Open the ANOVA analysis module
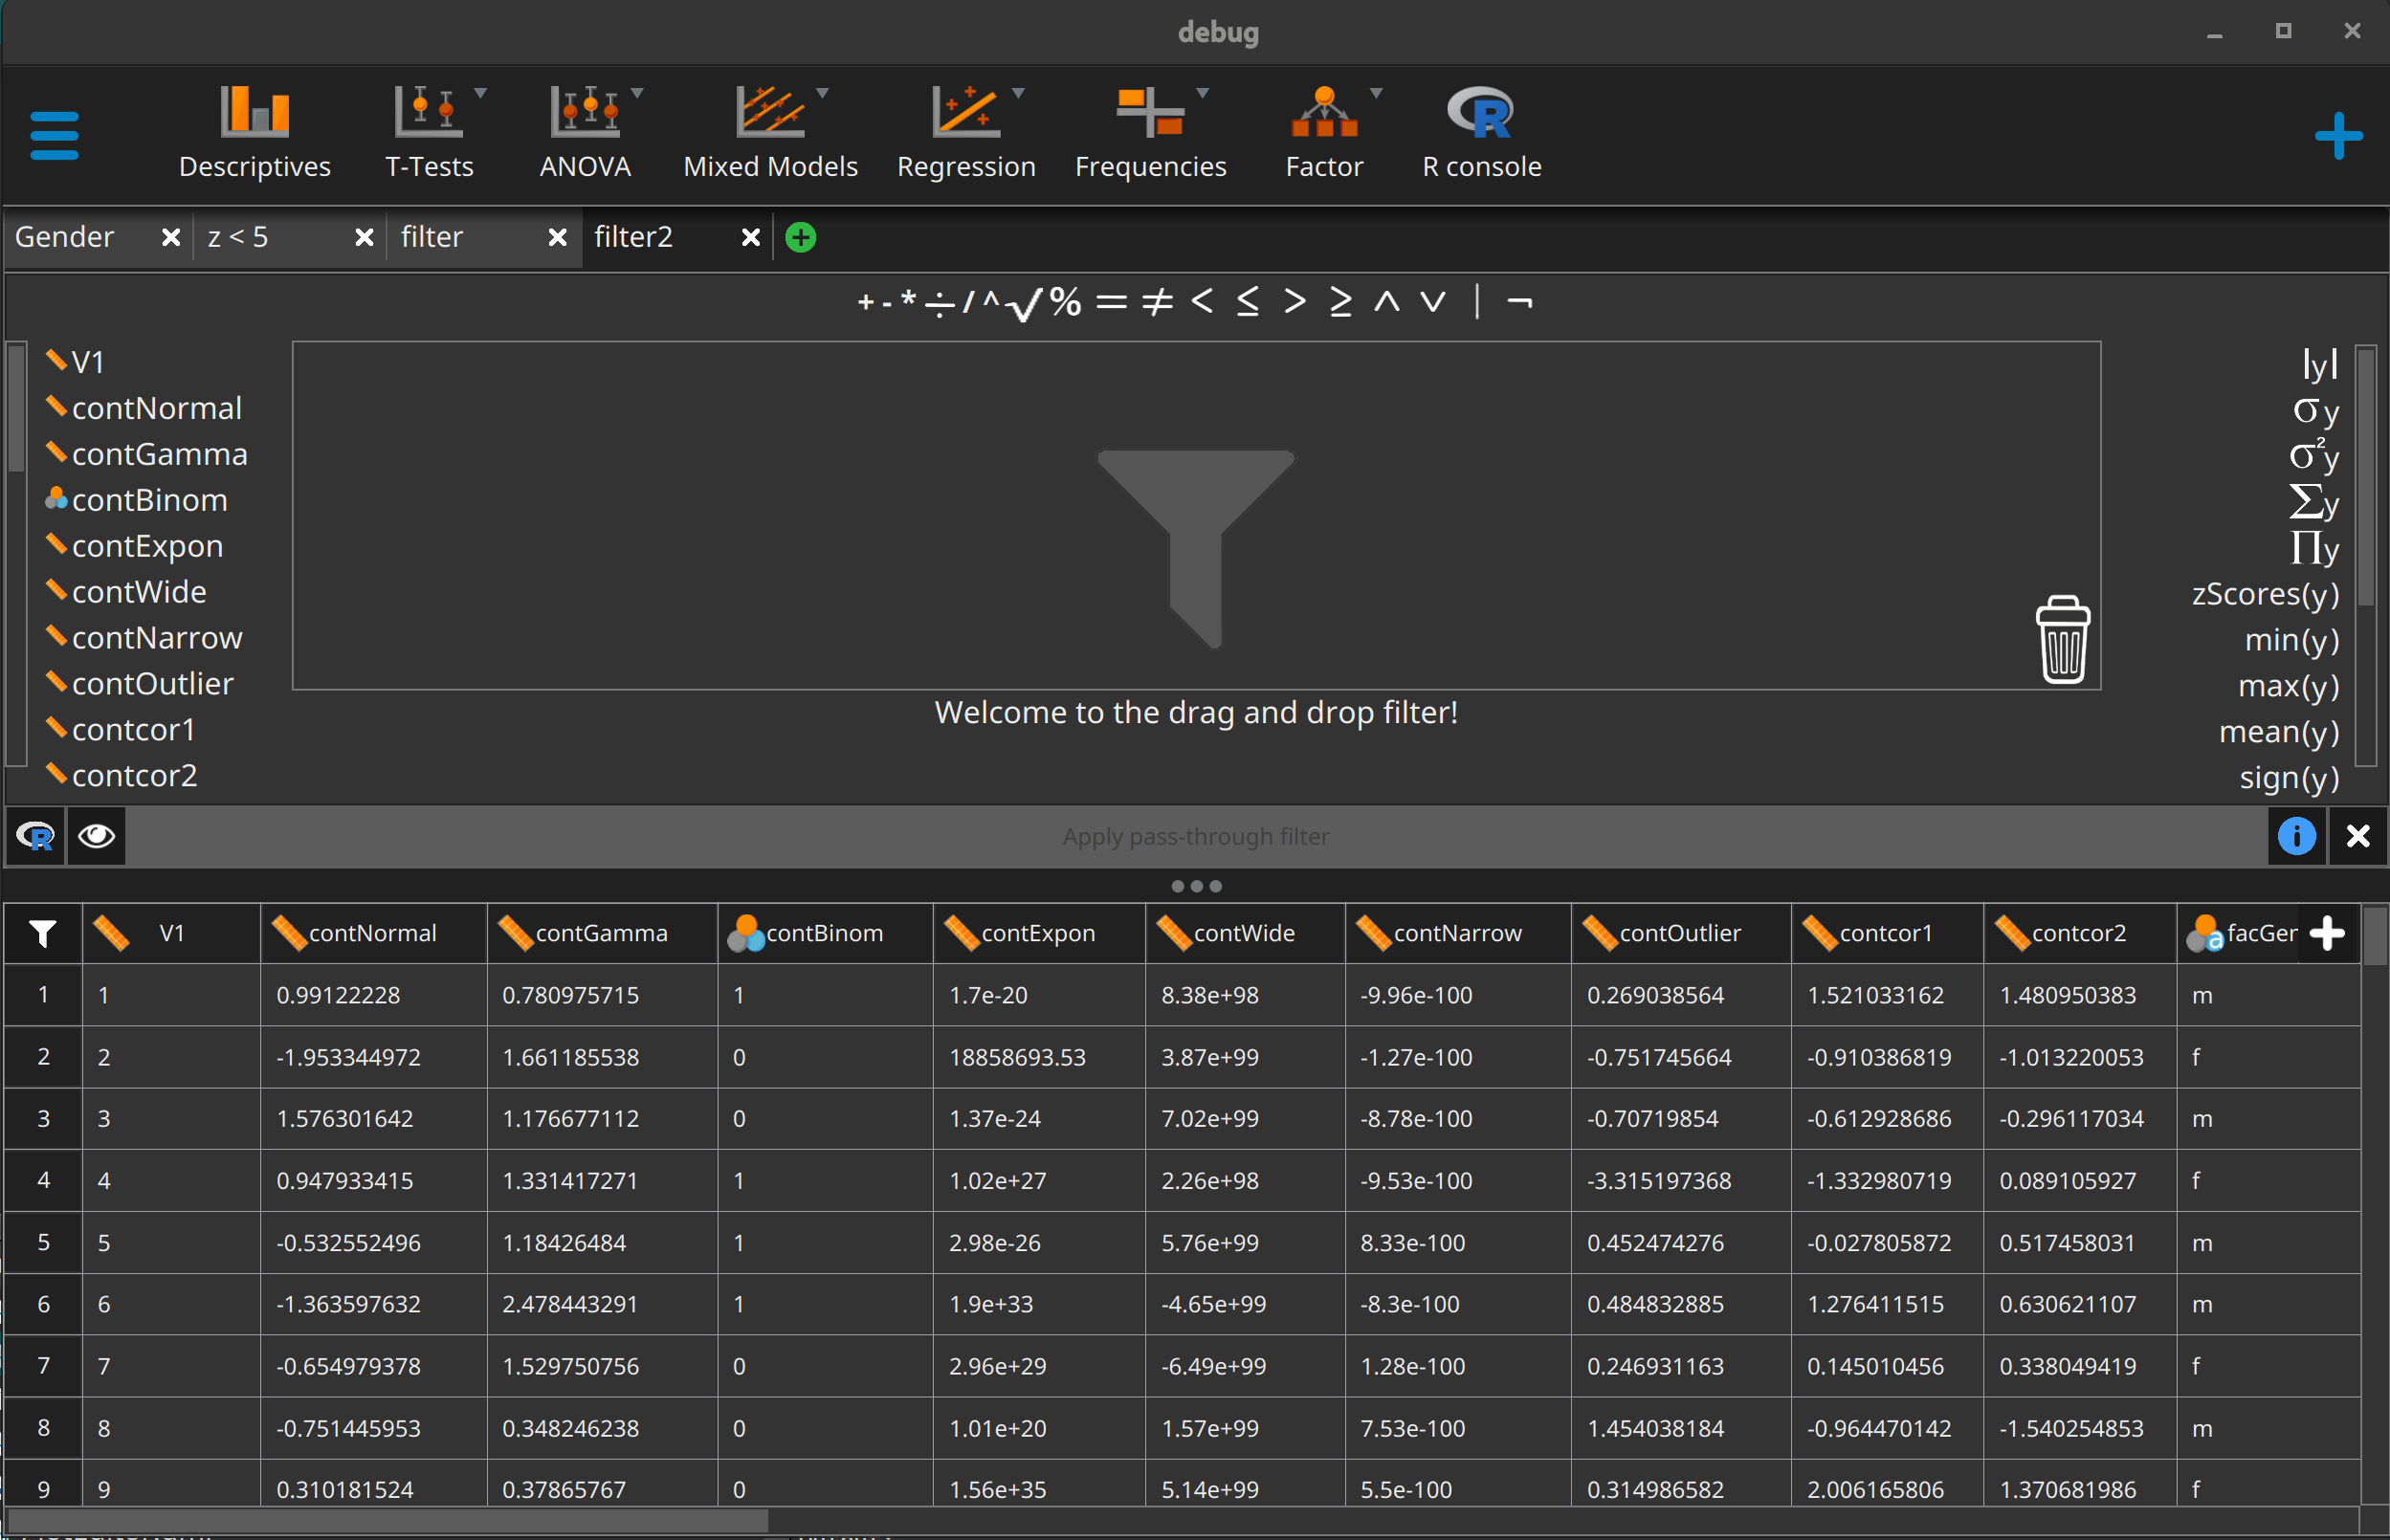 coord(586,133)
